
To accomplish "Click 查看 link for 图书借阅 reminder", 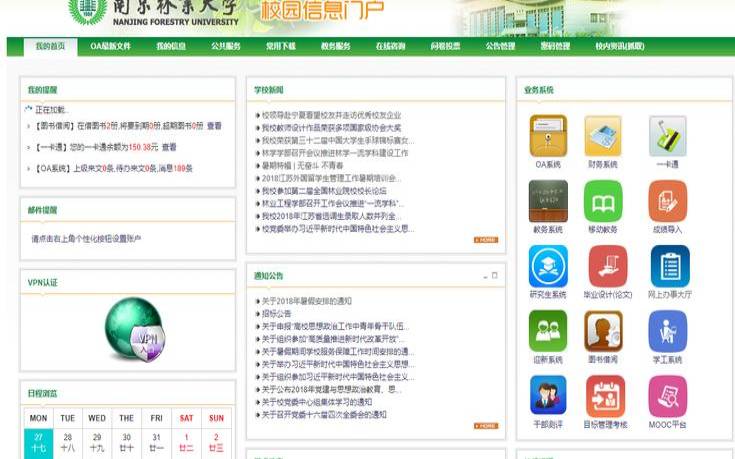I will click(x=214, y=126).
